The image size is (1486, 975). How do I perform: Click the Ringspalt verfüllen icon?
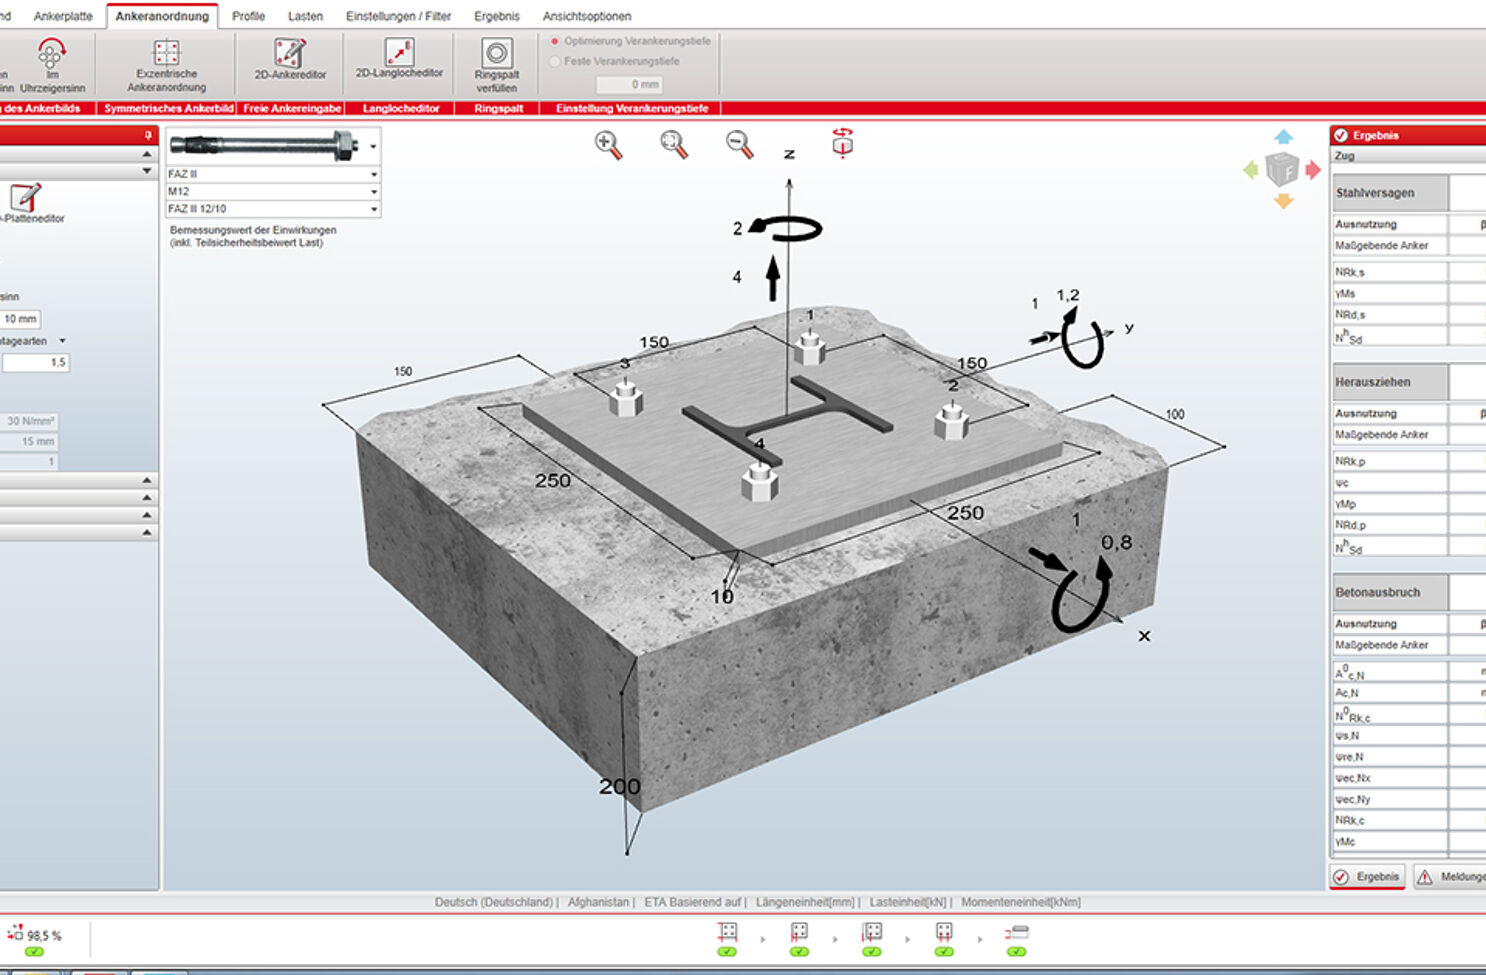[497, 63]
